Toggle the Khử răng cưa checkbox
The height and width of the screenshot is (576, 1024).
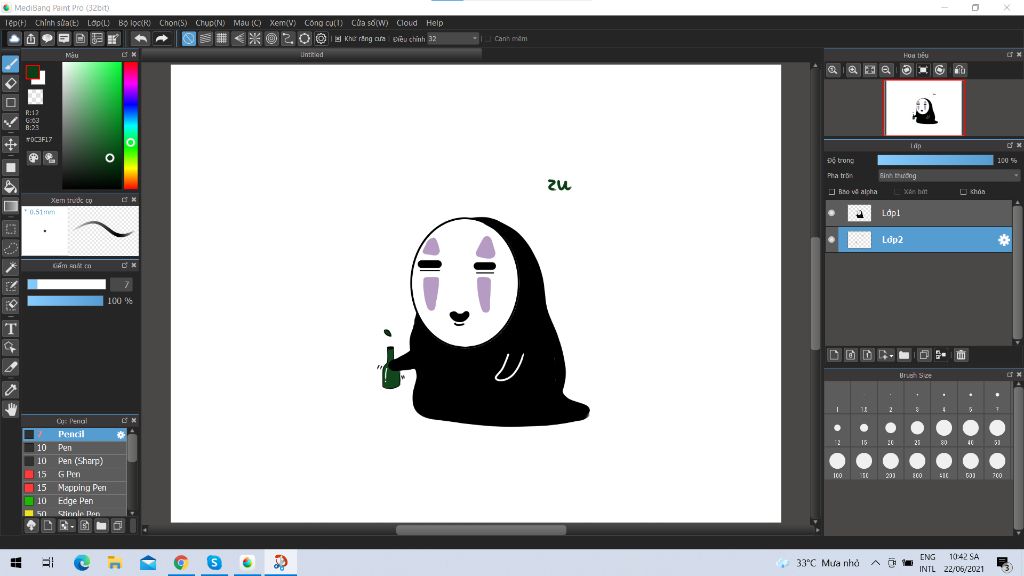tap(338, 39)
